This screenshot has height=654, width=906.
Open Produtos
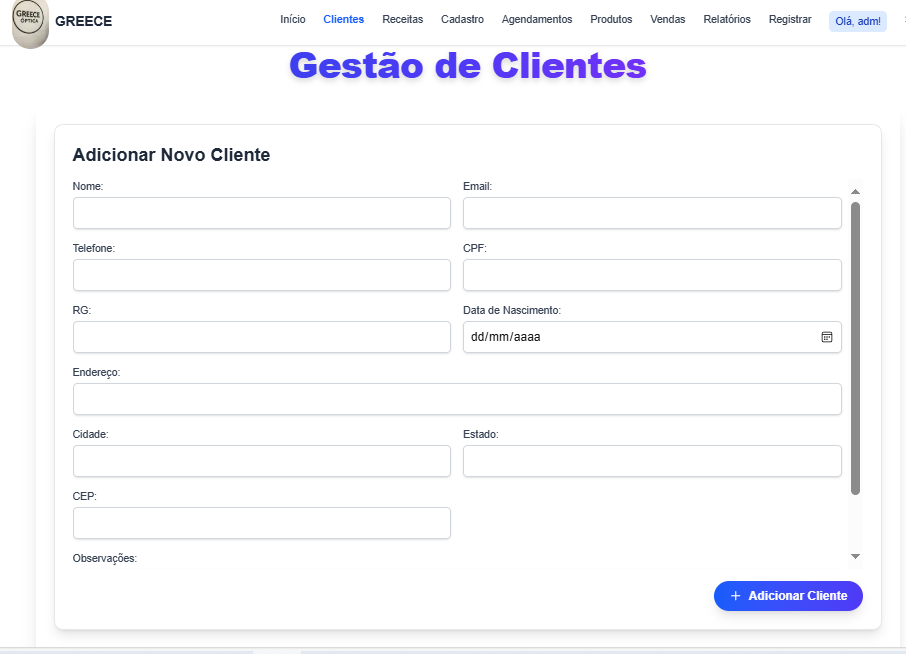pos(610,18)
